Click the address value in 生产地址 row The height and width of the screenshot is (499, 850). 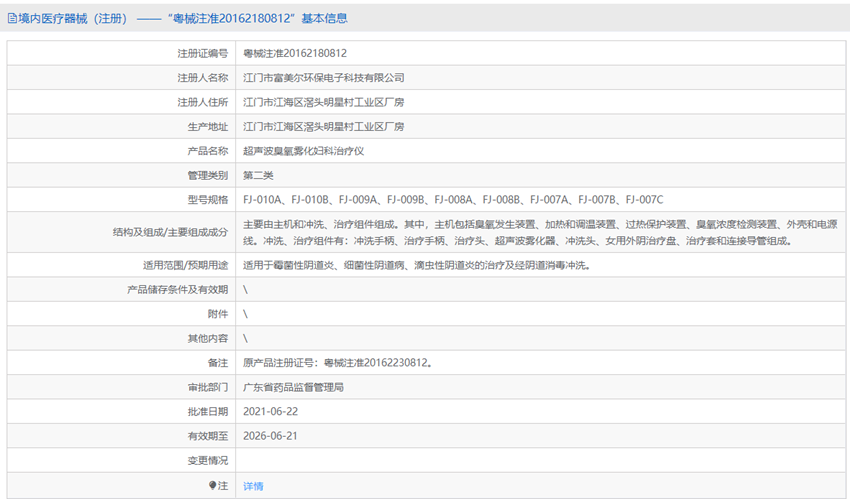pos(324,126)
